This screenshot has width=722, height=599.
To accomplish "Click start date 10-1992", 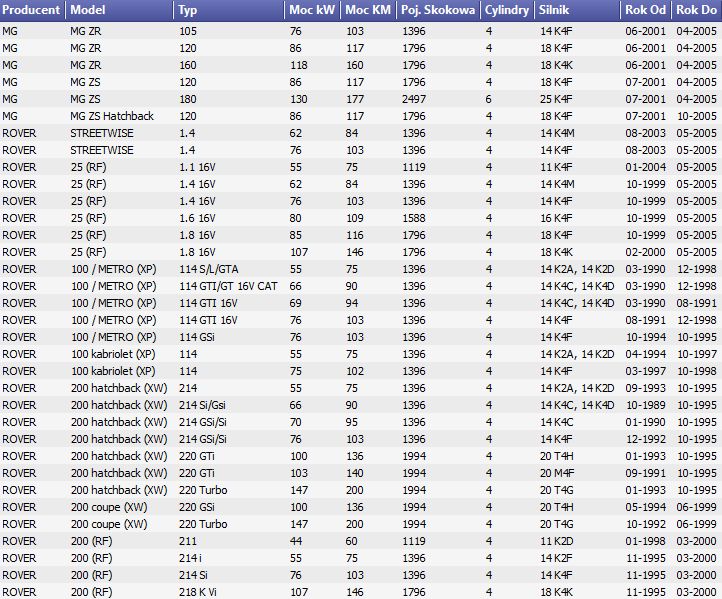I will (x=646, y=524).
